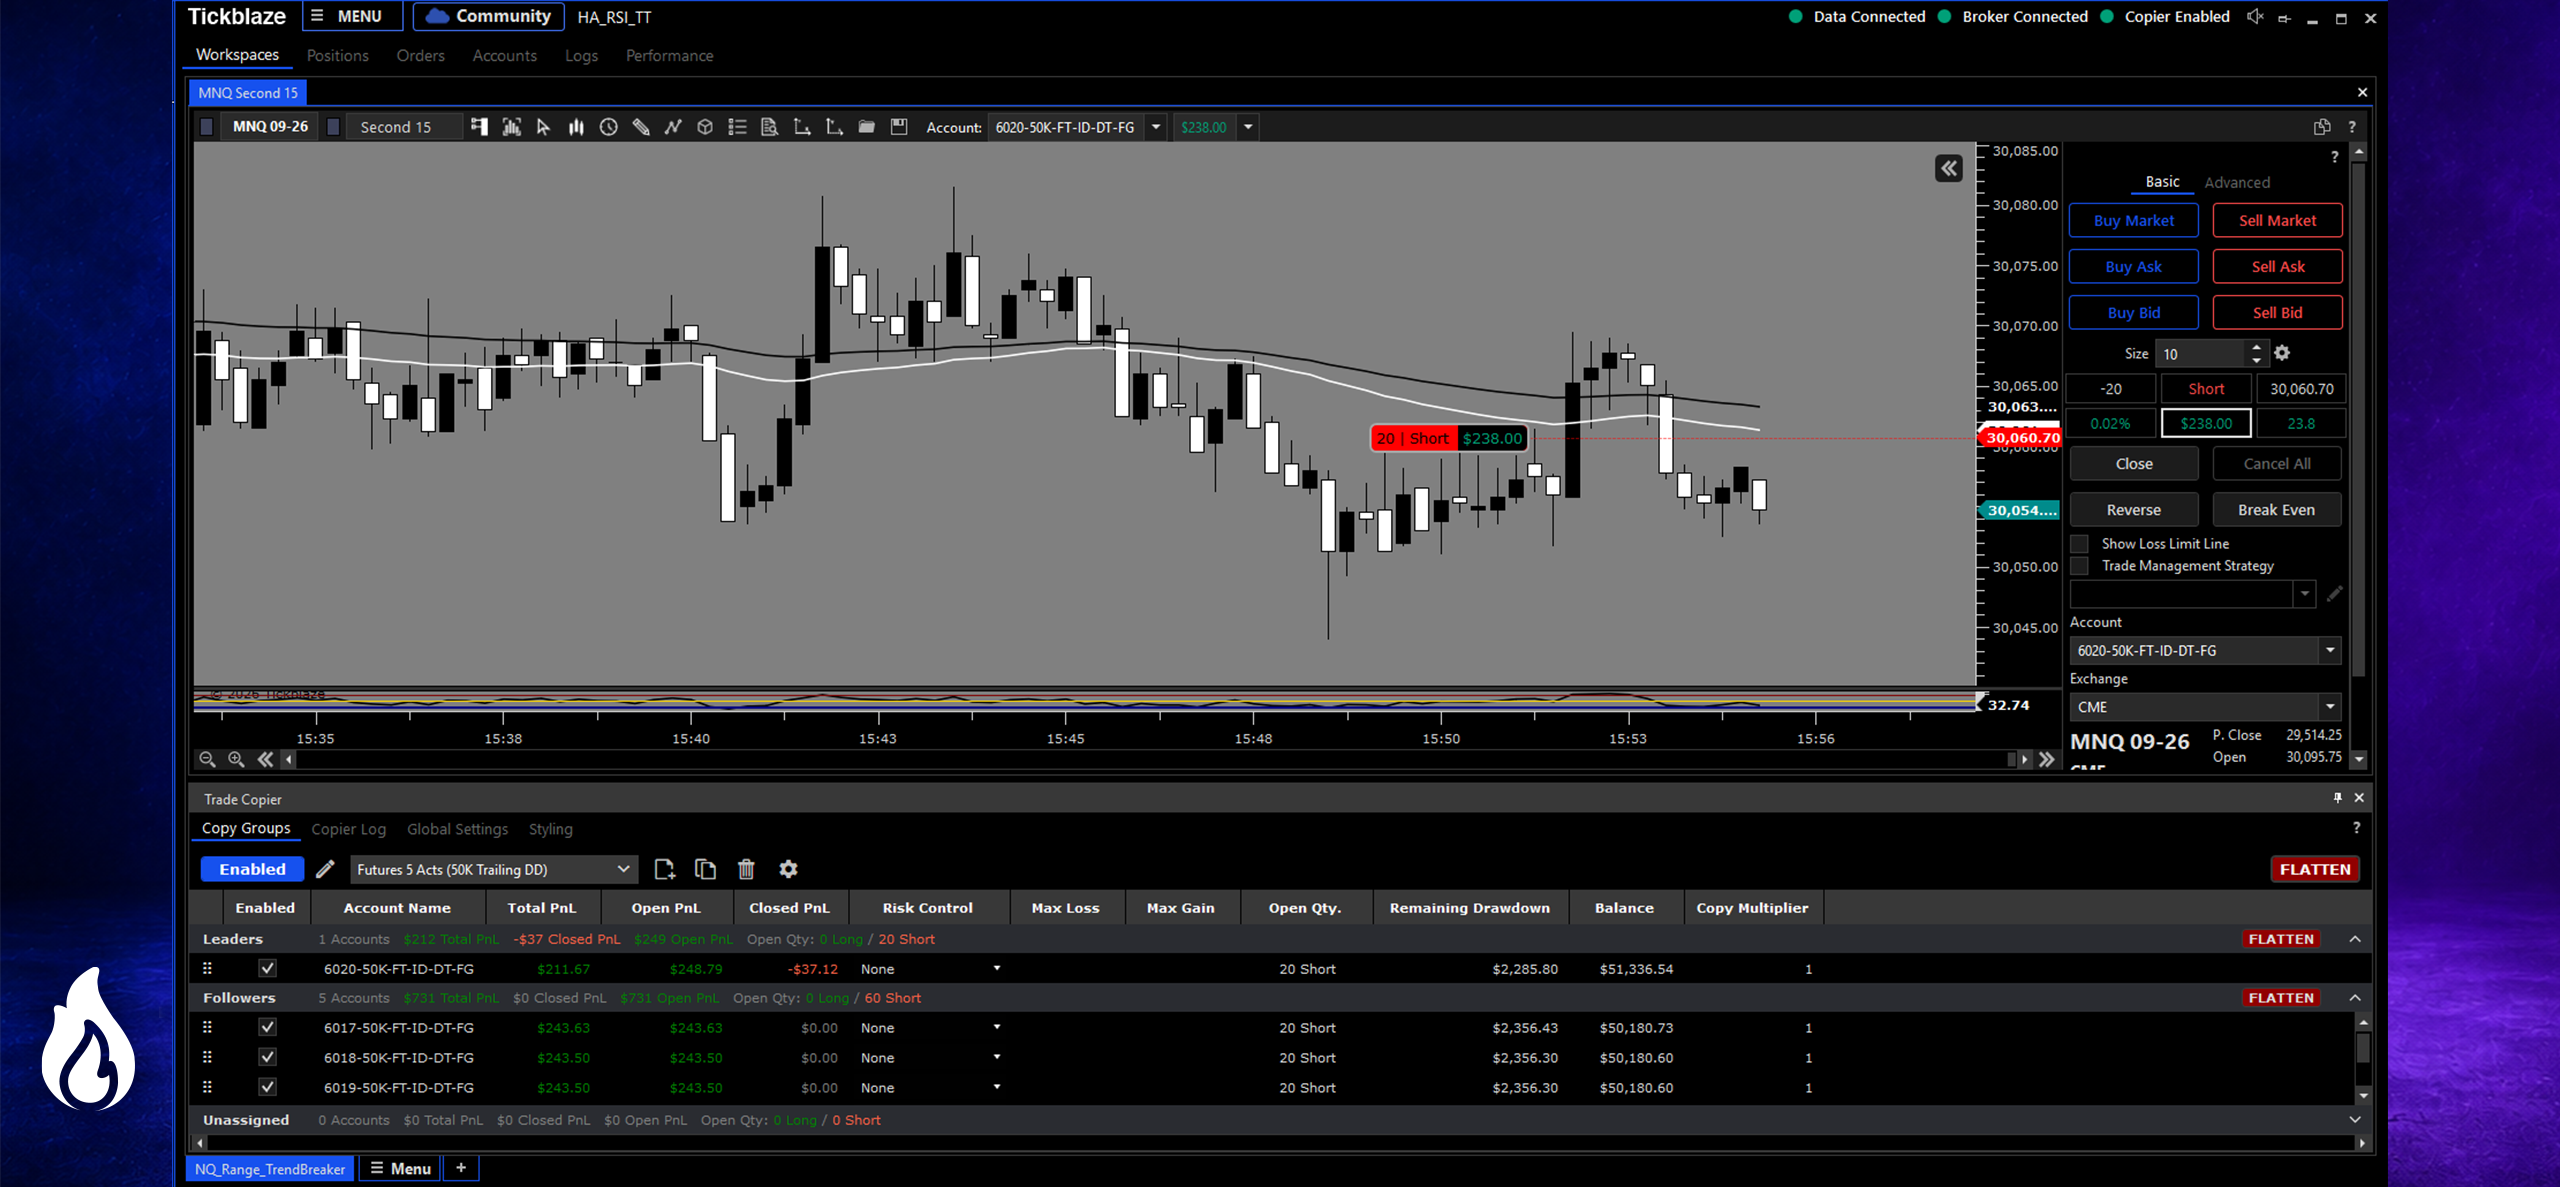Flatten all Followers accounts
Image resolution: width=2560 pixels, height=1187 pixels.
[x=2281, y=998]
